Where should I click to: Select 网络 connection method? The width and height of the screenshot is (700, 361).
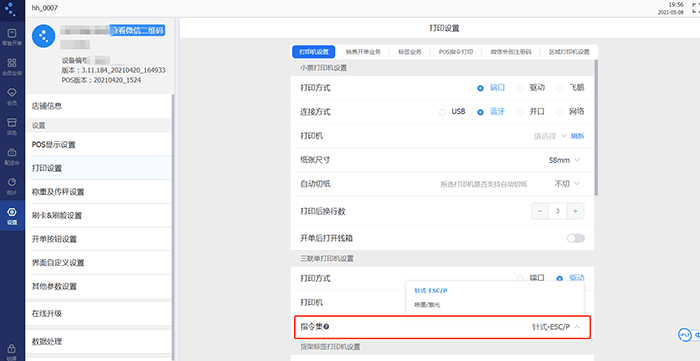[x=570, y=112]
